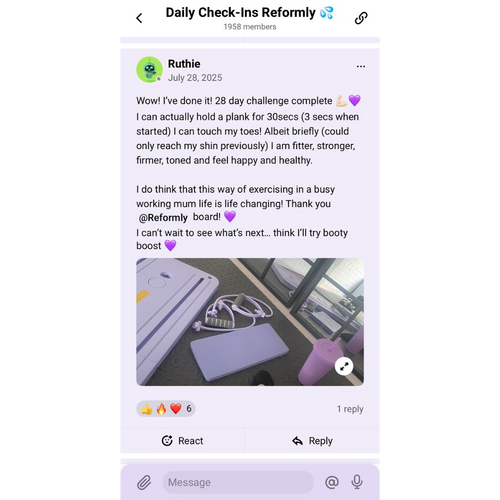
Task: Focus the Message input field
Action: click(x=238, y=482)
